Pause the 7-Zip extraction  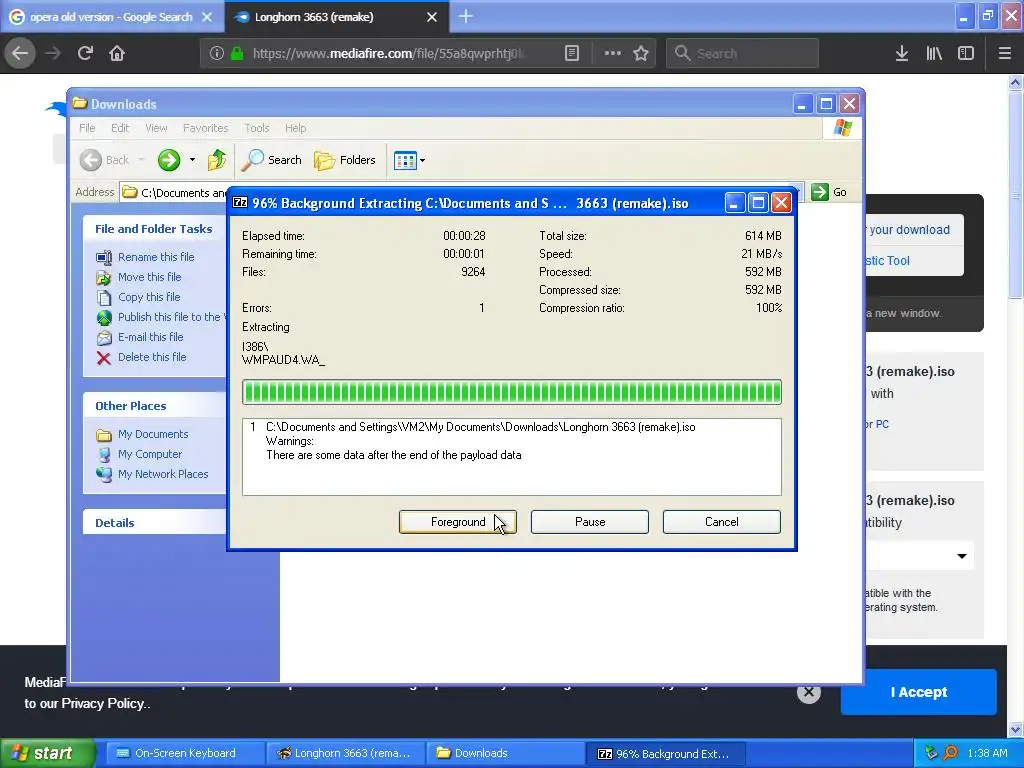point(590,522)
